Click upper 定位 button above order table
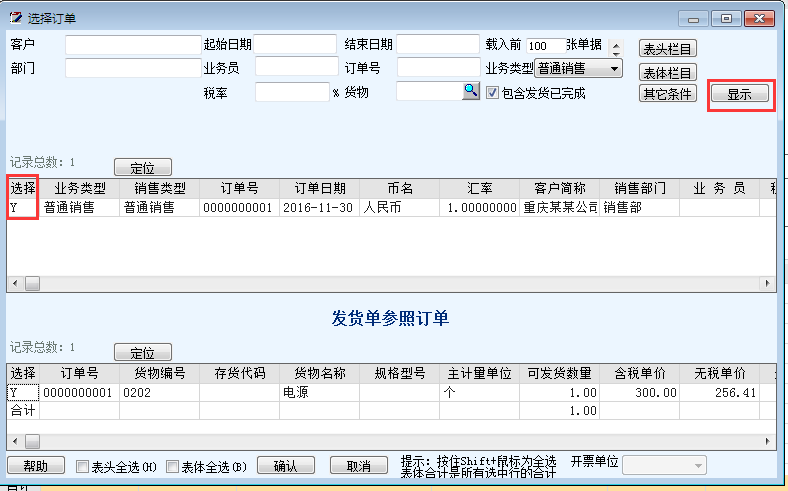Image resolution: width=788 pixels, height=491 pixels. [x=142, y=167]
